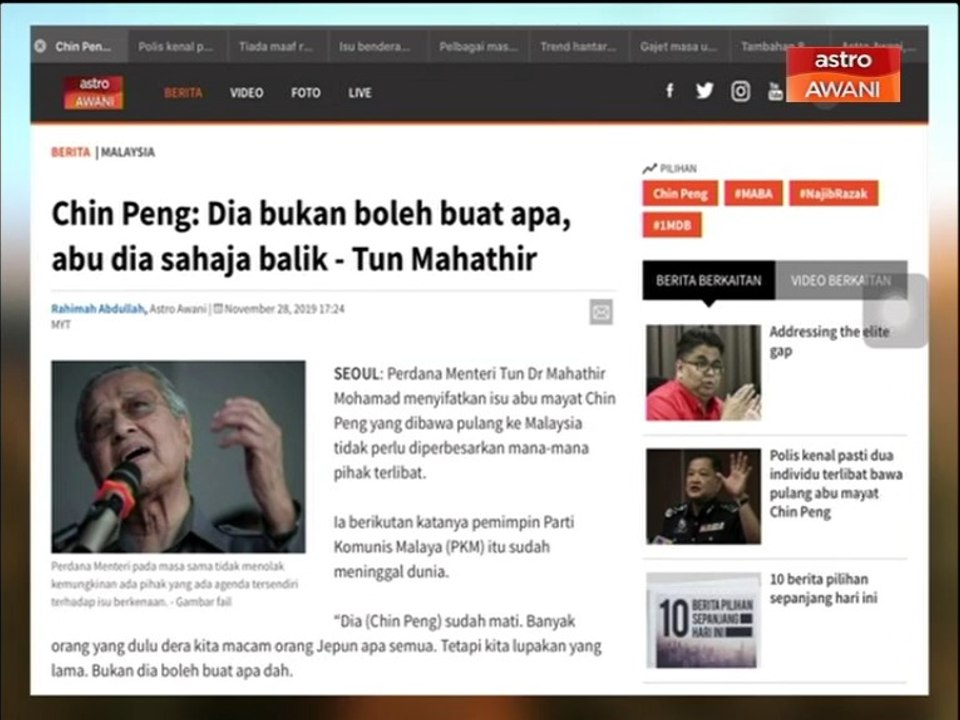The width and height of the screenshot is (960, 720).
Task: Click the calendar icon beside the date
Action: point(217,309)
